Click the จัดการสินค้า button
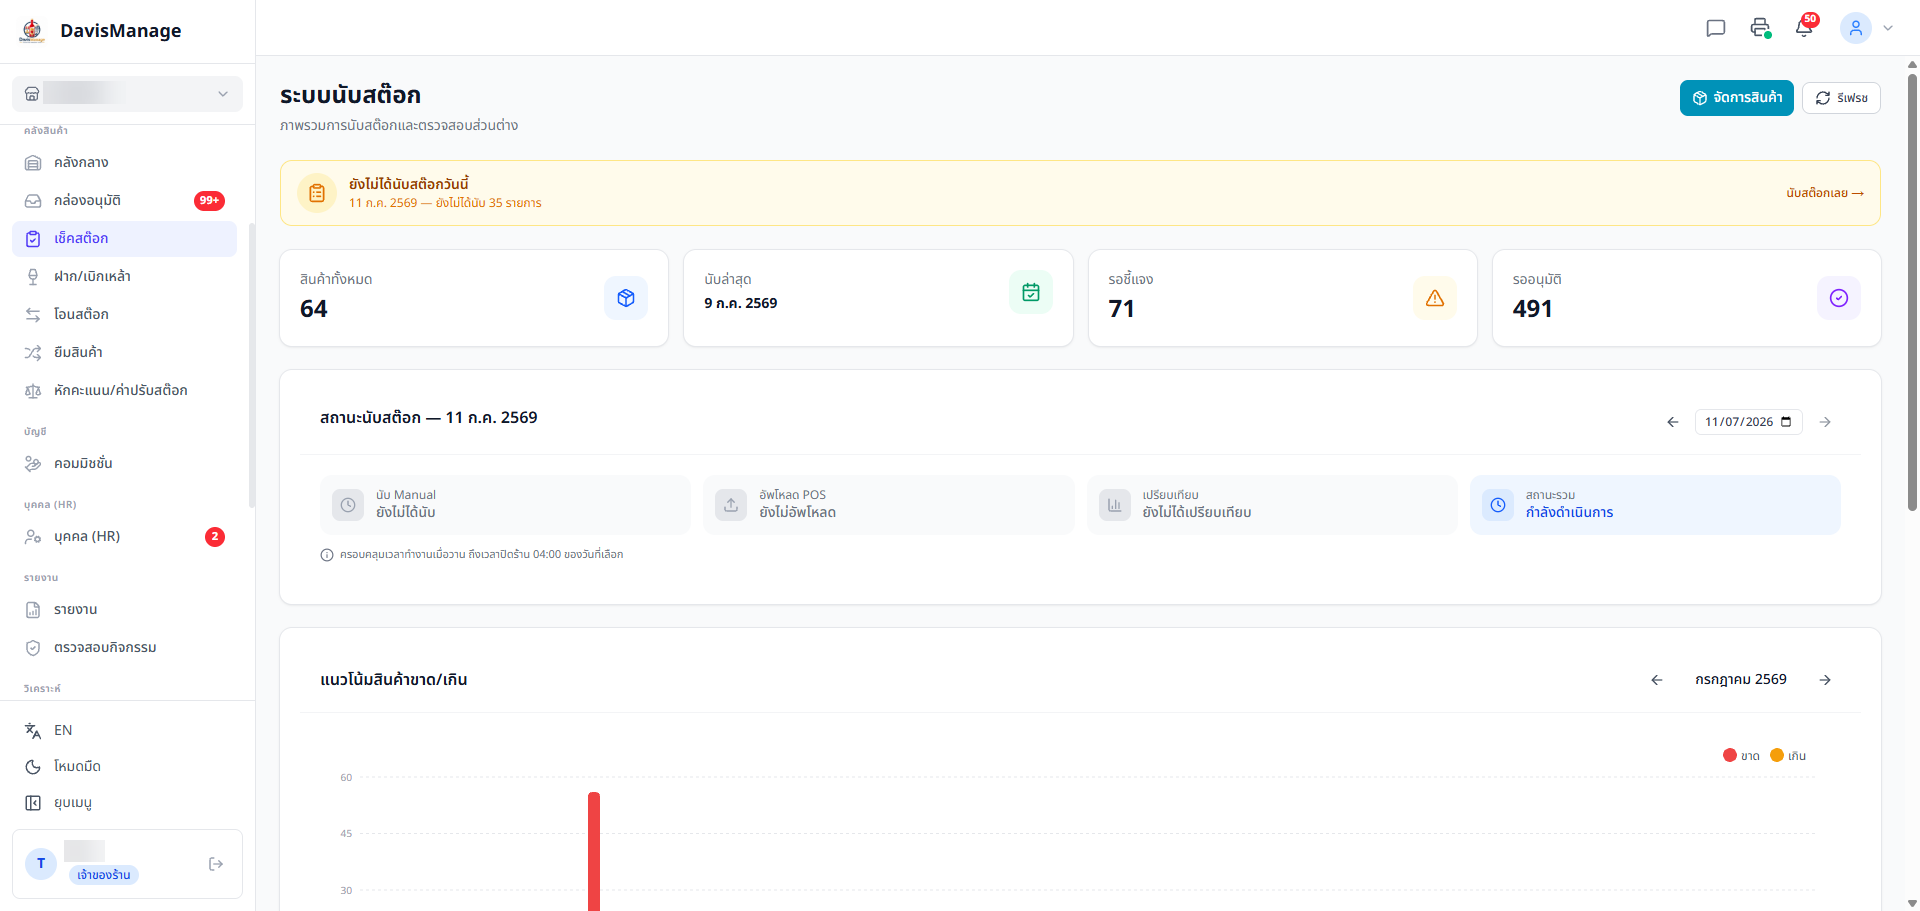 (1737, 98)
